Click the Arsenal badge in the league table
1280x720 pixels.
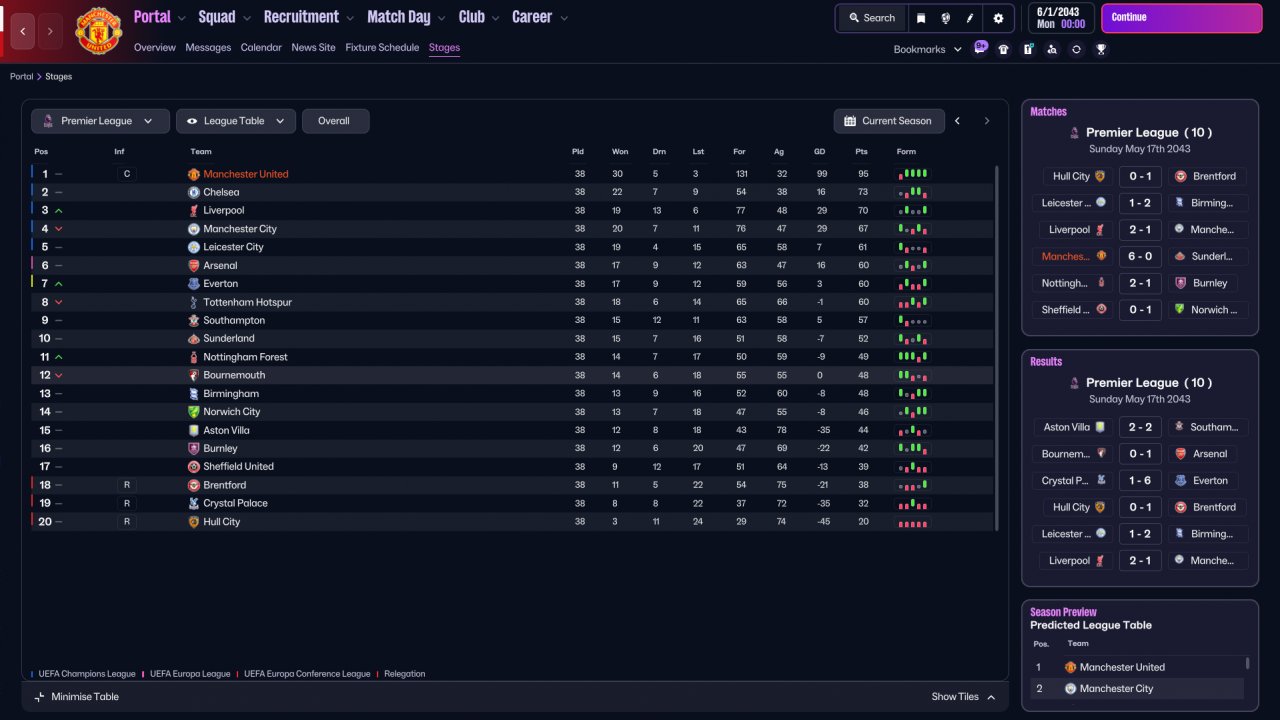[194, 265]
